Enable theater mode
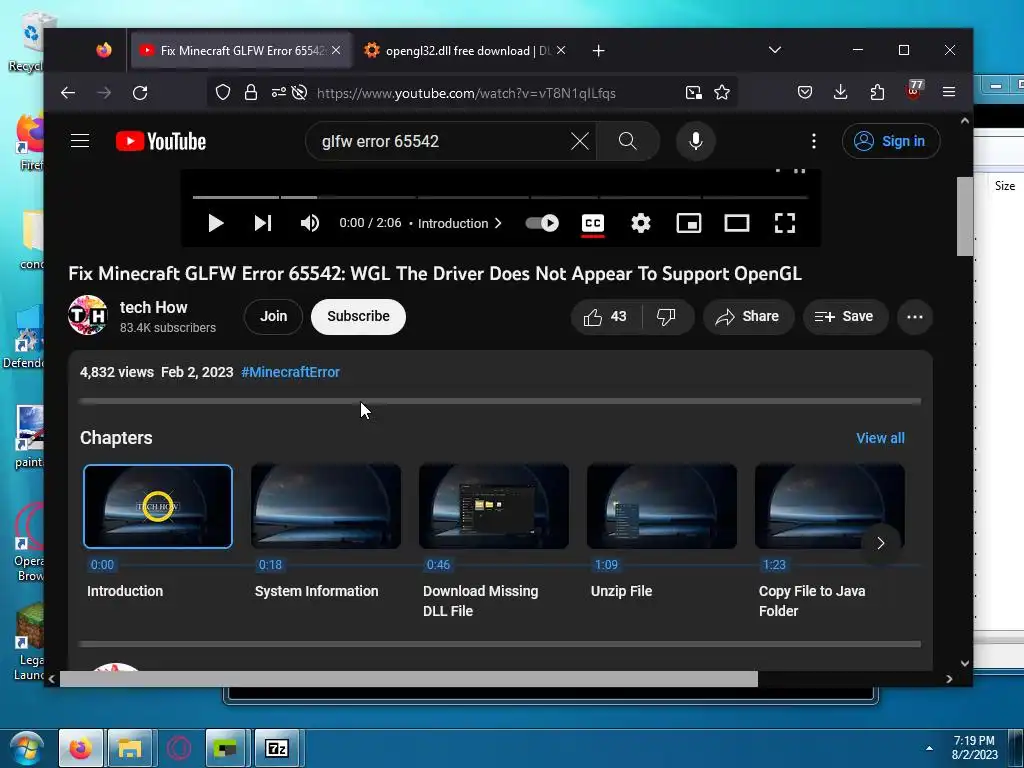Screen dimensions: 1024x768 pyautogui.click(x=737, y=223)
